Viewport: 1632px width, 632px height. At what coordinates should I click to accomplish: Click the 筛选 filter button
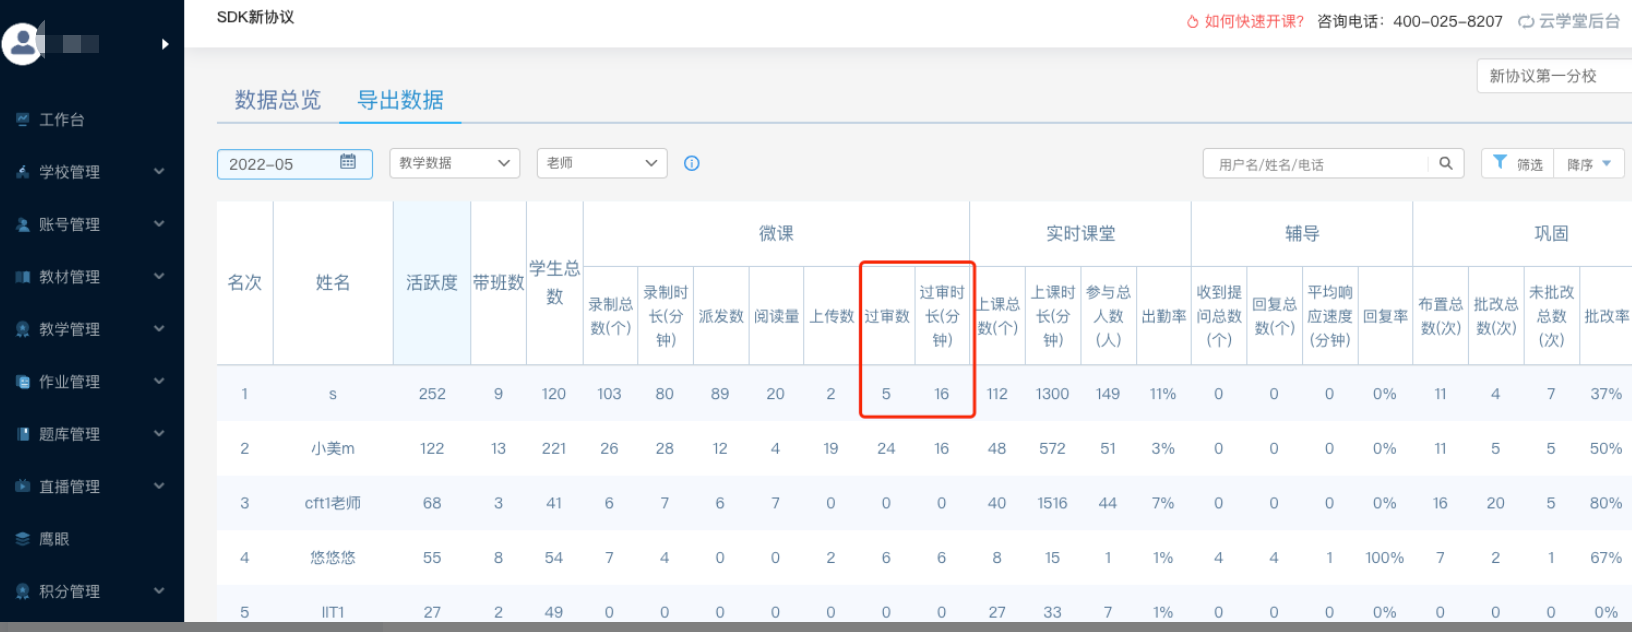1518,164
